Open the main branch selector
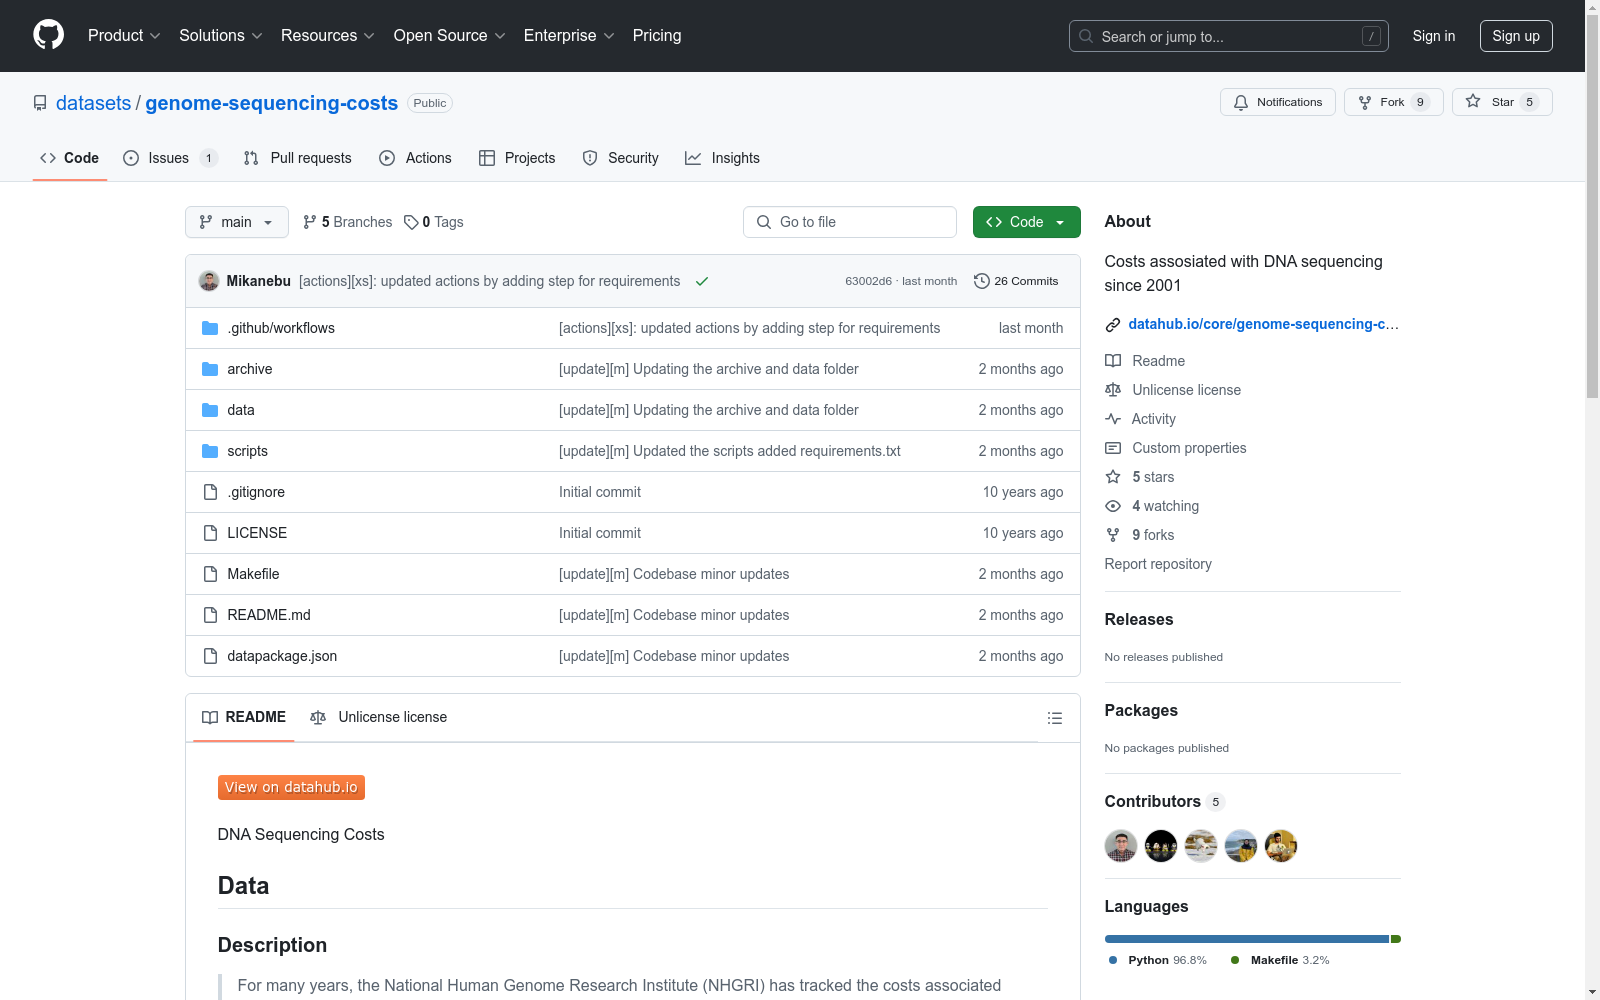 click(237, 222)
